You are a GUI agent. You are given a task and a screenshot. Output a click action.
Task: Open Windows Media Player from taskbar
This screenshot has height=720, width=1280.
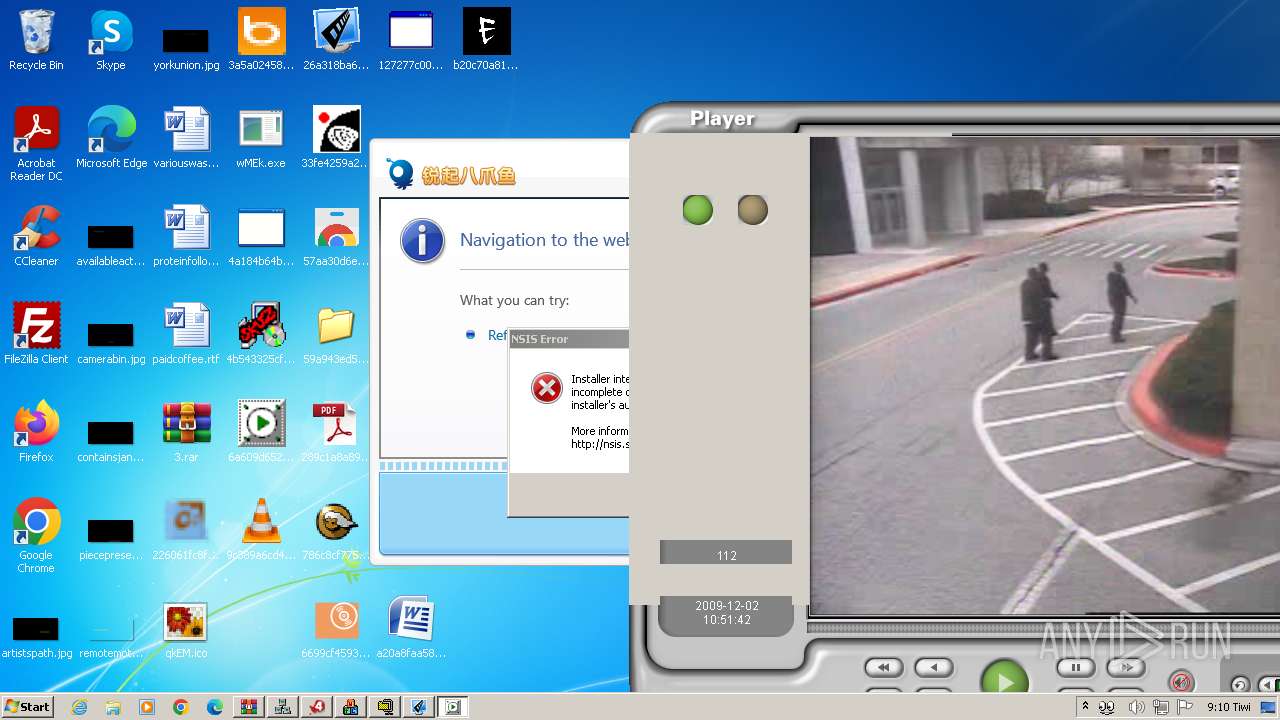pos(147,707)
